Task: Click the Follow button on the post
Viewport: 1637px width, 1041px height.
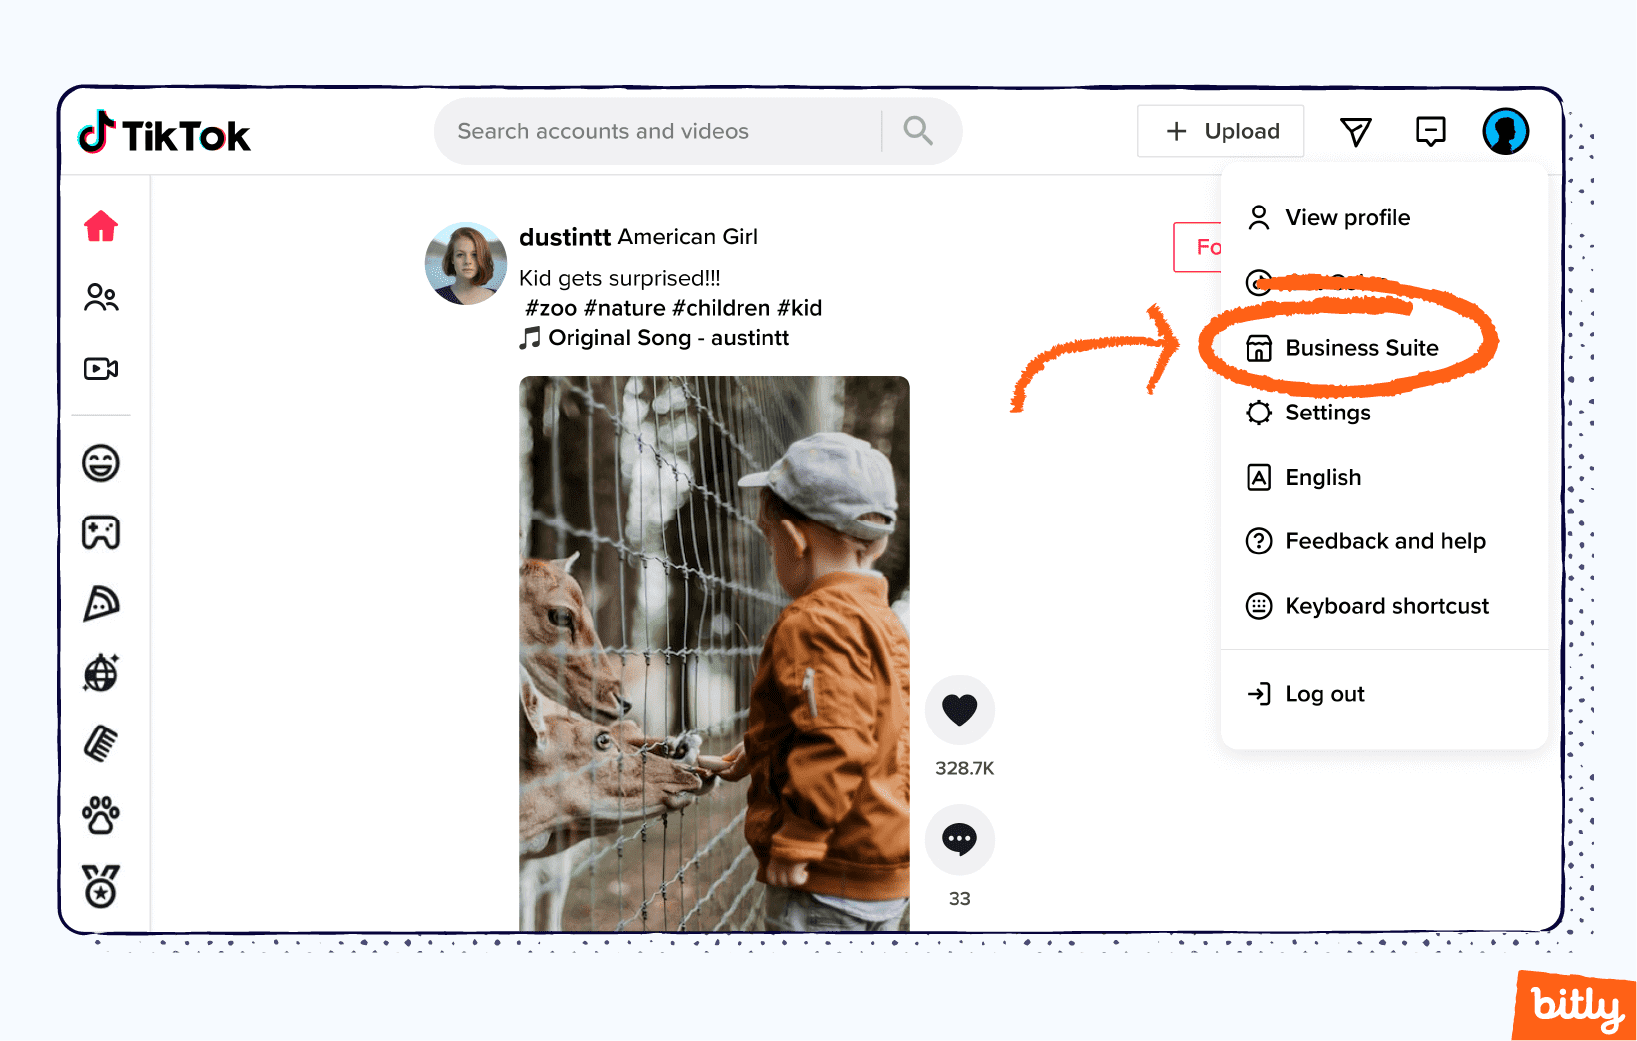Action: [x=1198, y=247]
